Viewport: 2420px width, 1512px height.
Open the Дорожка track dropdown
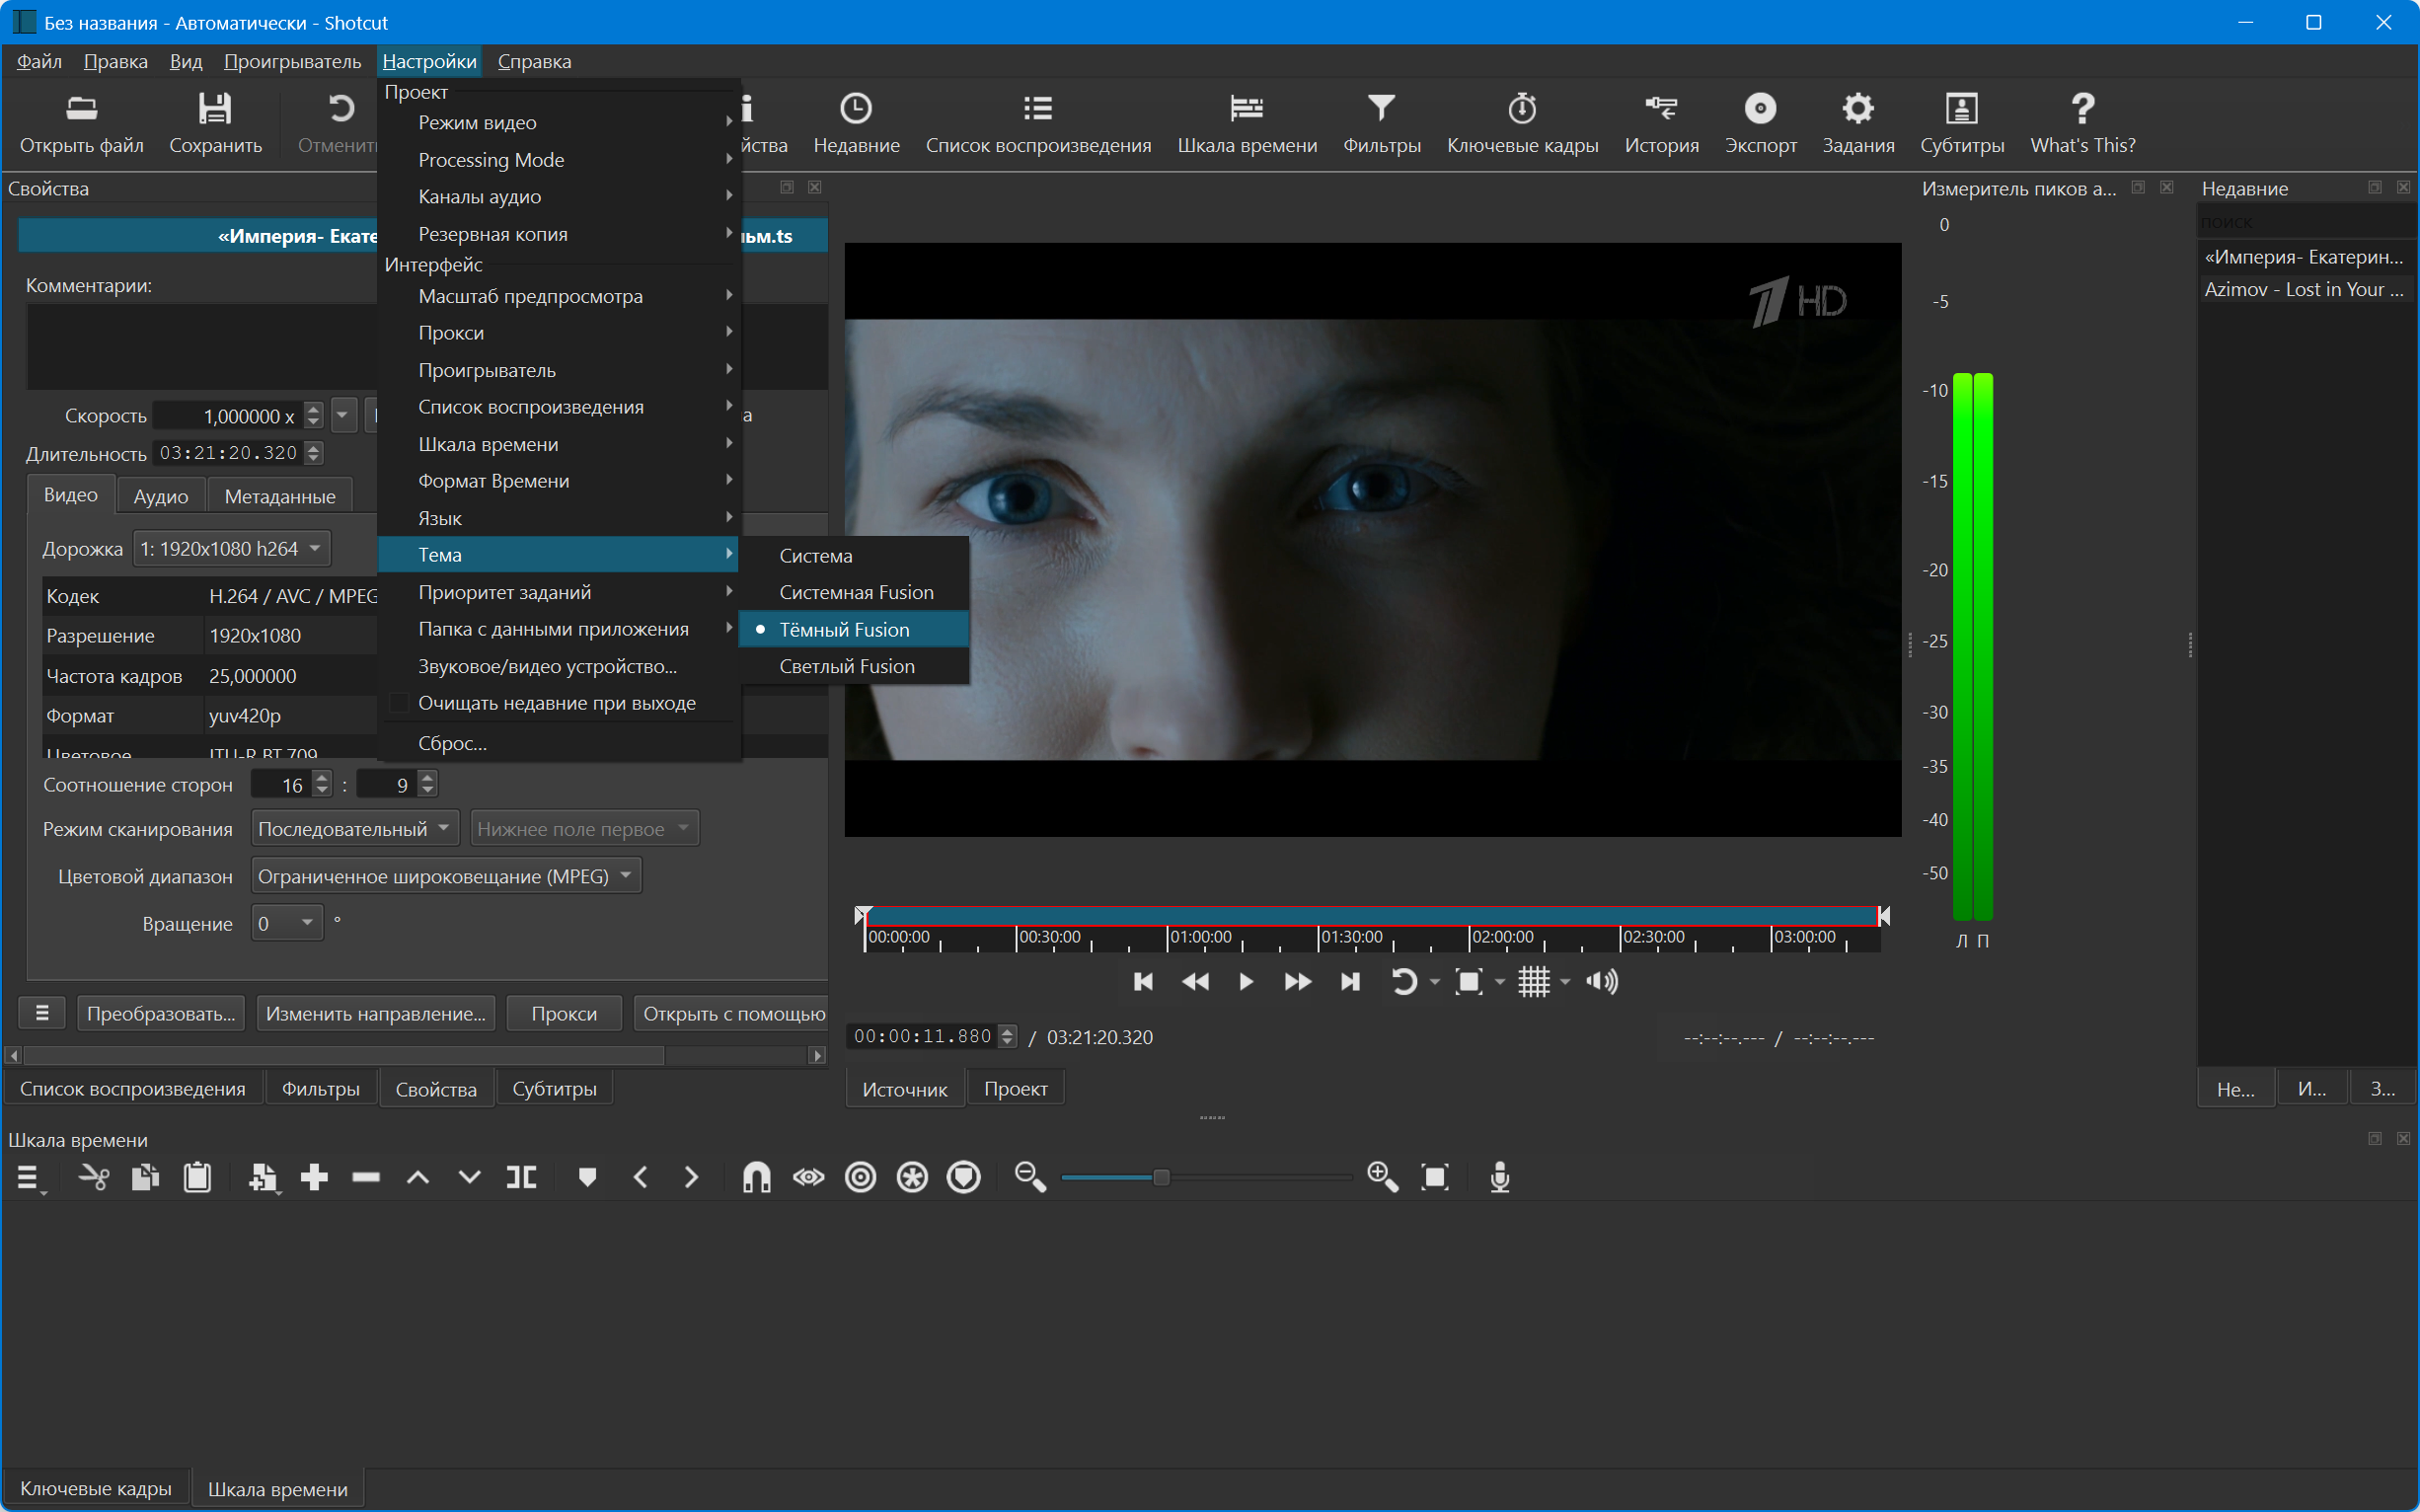coord(231,548)
